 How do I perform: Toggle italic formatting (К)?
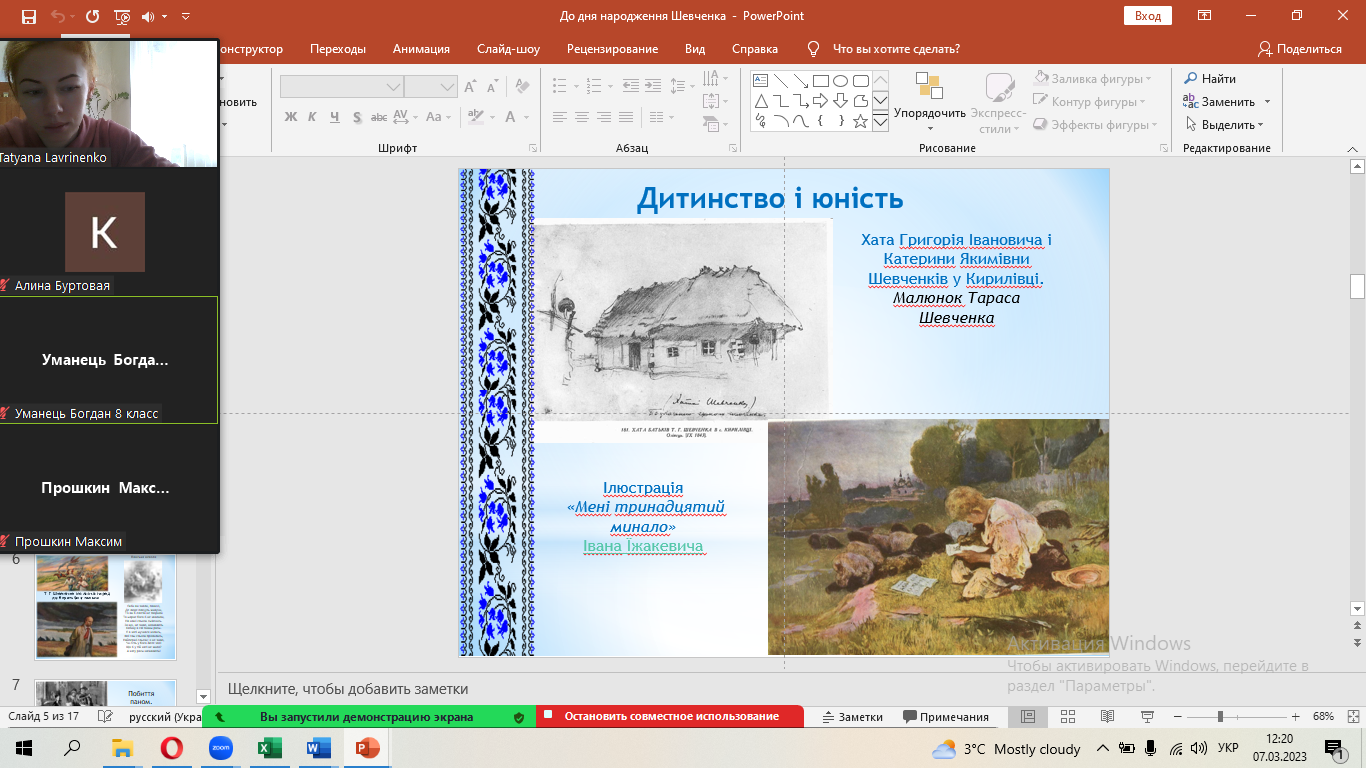[x=312, y=117]
